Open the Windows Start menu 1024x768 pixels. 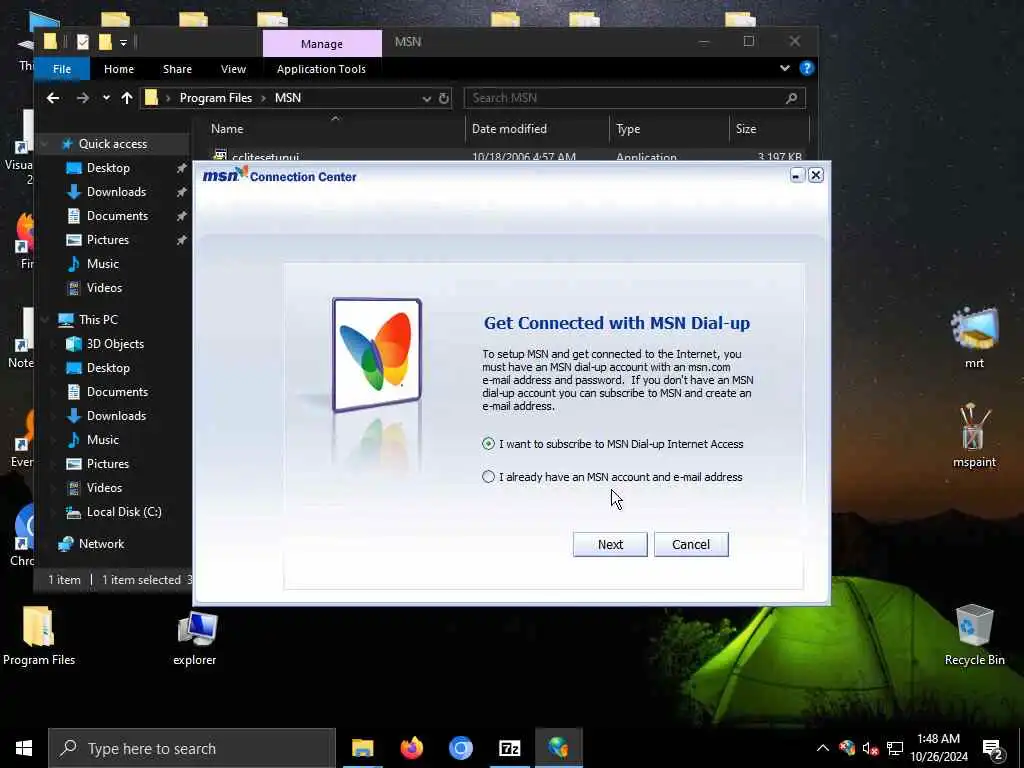(24, 748)
